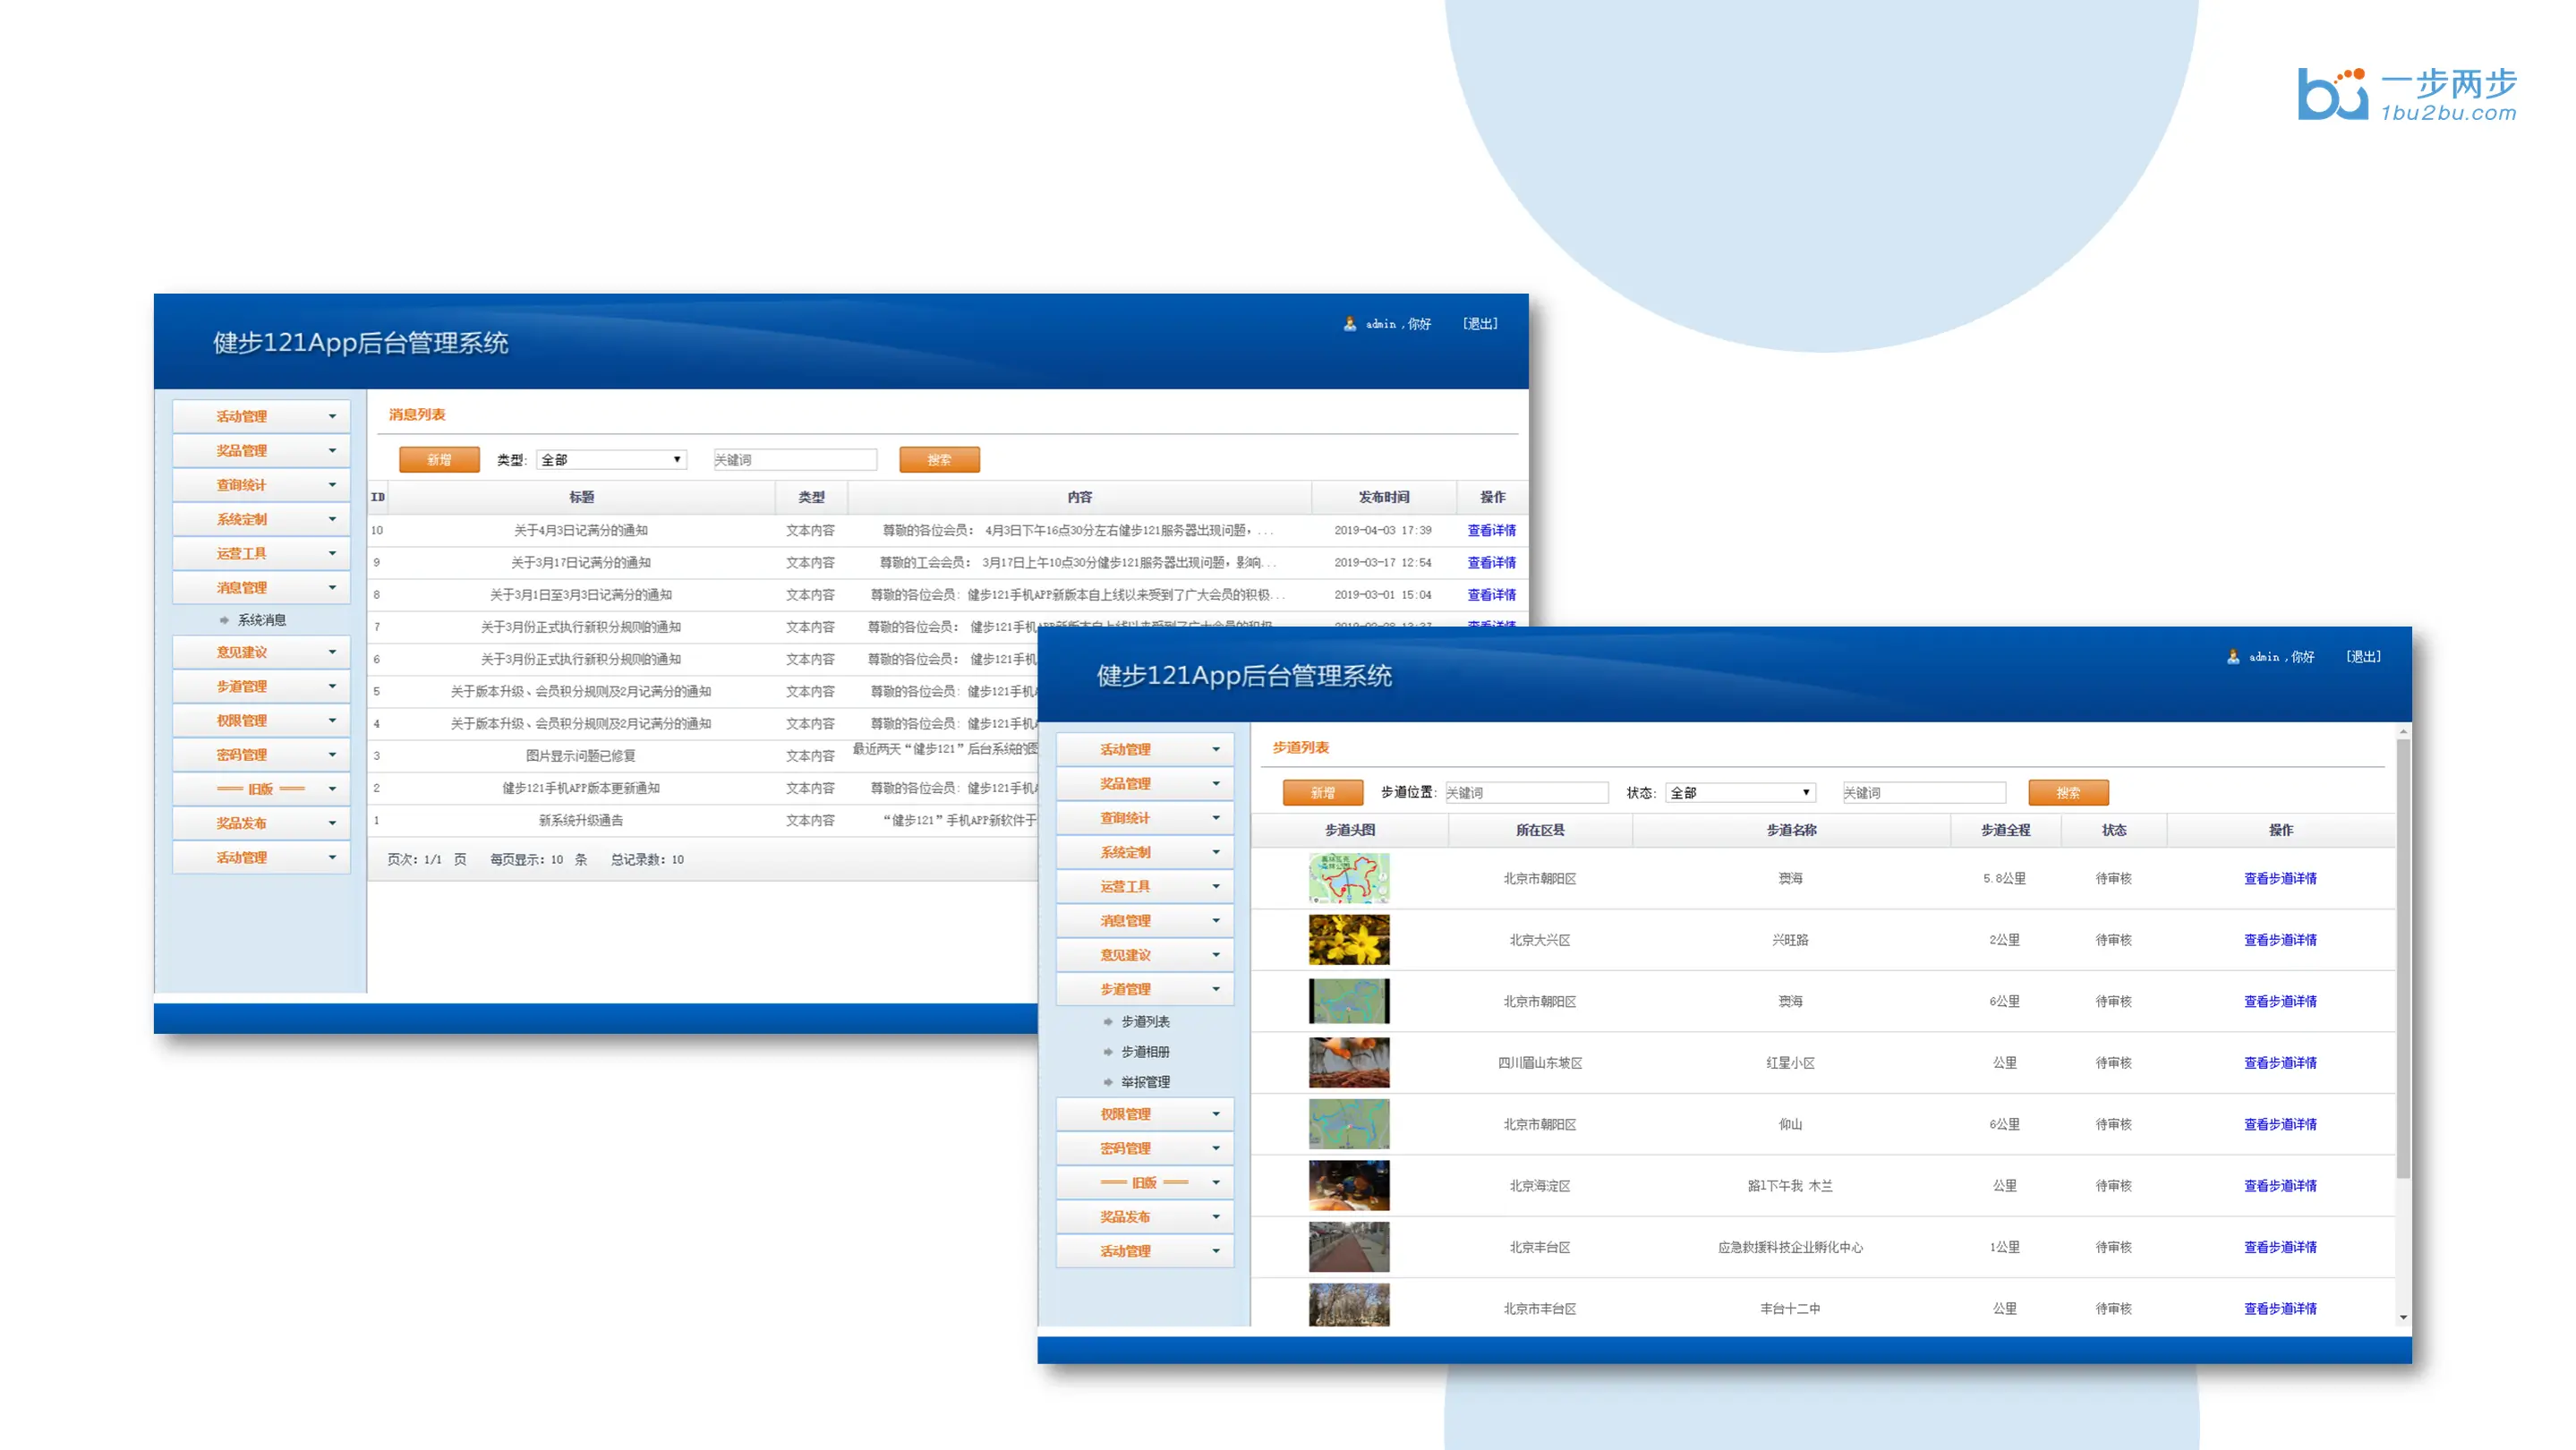
Task: Open the yellow flower thumbnail for 兴旺路
Action: click(x=1348, y=939)
